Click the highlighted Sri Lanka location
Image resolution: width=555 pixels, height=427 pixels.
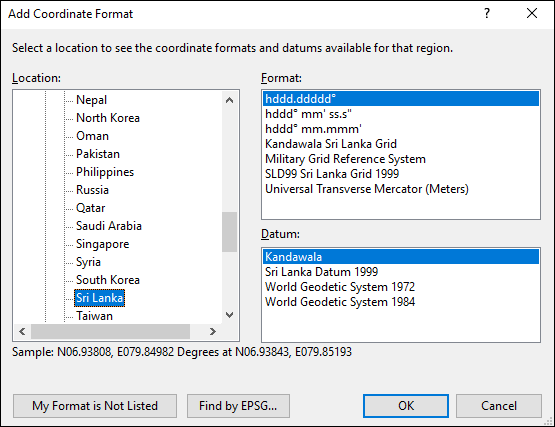click(x=99, y=298)
